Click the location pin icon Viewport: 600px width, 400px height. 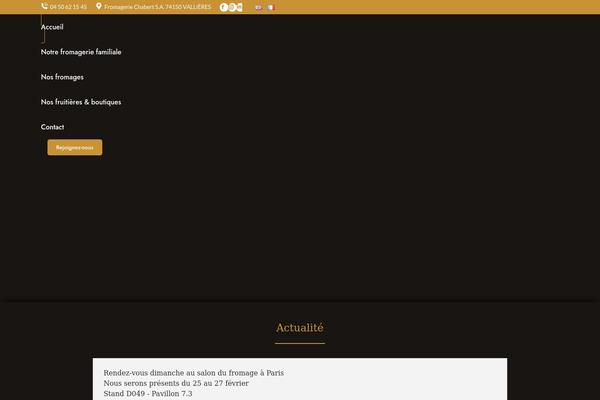[x=99, y=6]
